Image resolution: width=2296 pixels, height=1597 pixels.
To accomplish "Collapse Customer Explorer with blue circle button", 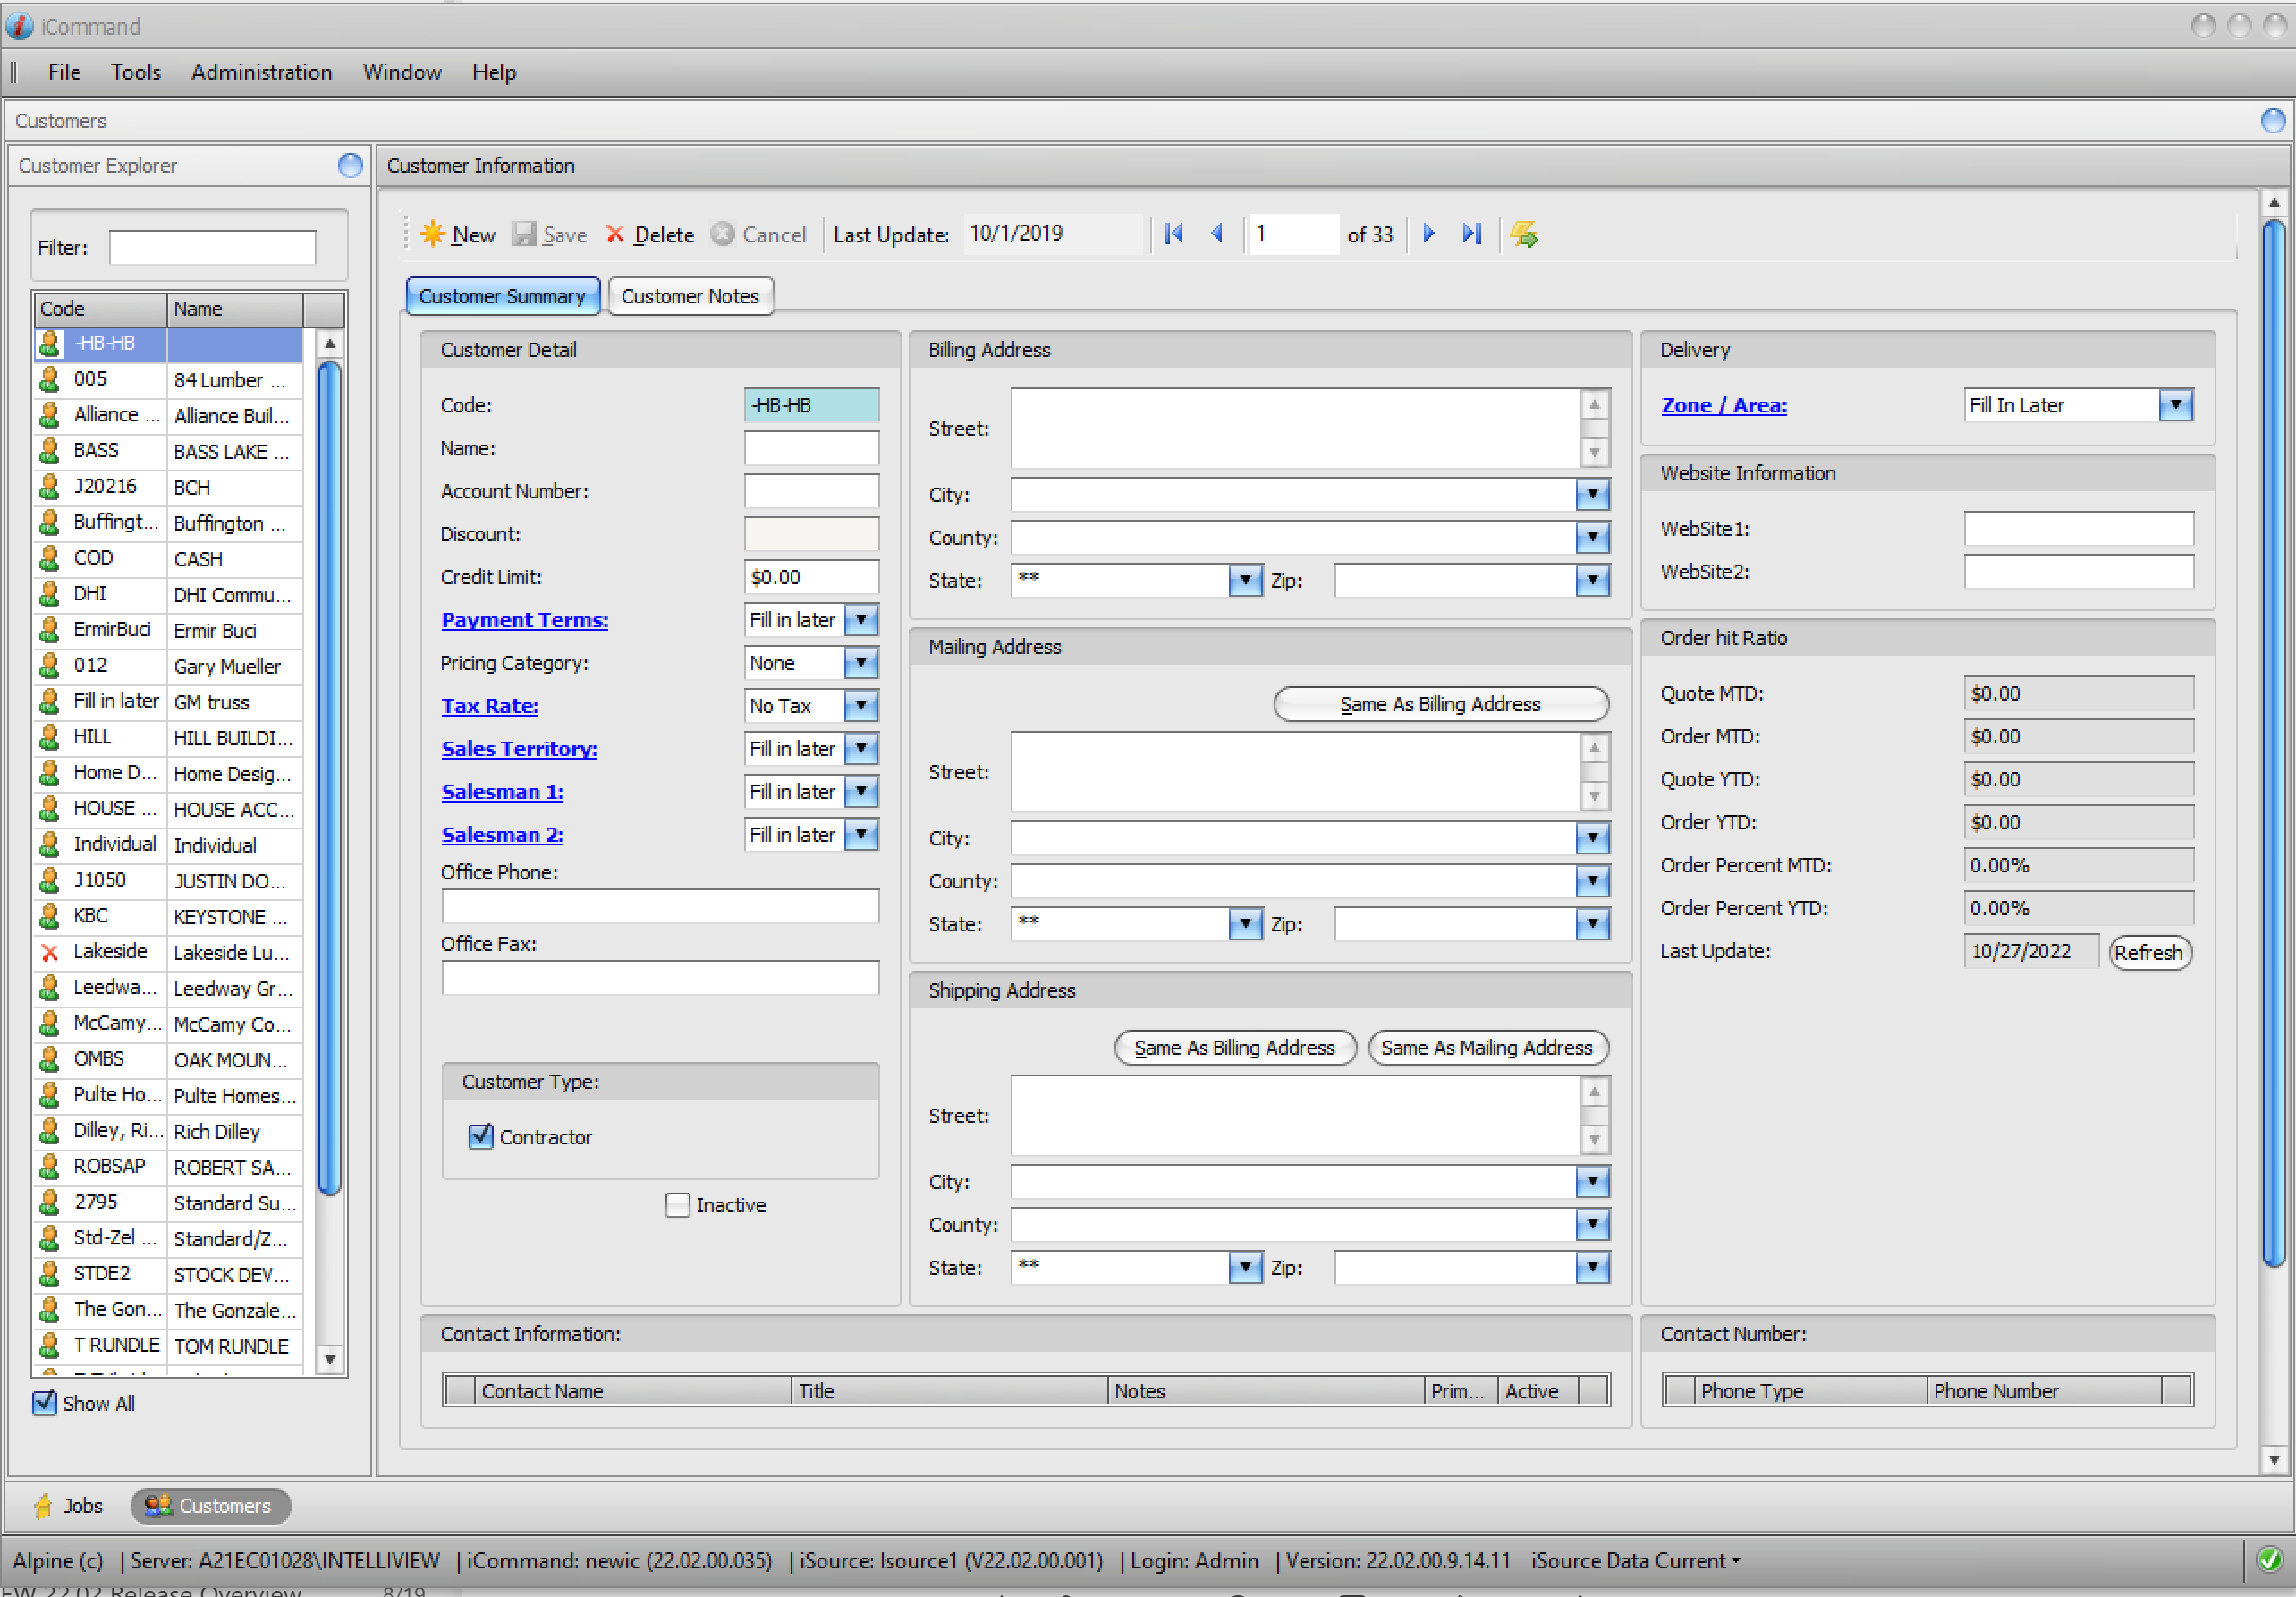I will (350, 165).
